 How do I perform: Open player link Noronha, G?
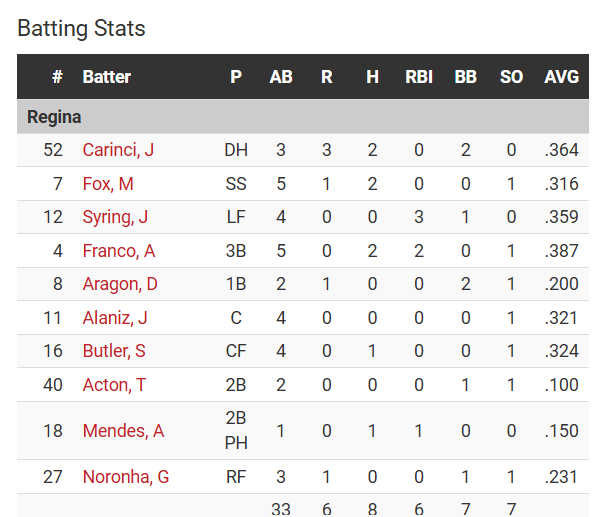(x=126, y=477)
